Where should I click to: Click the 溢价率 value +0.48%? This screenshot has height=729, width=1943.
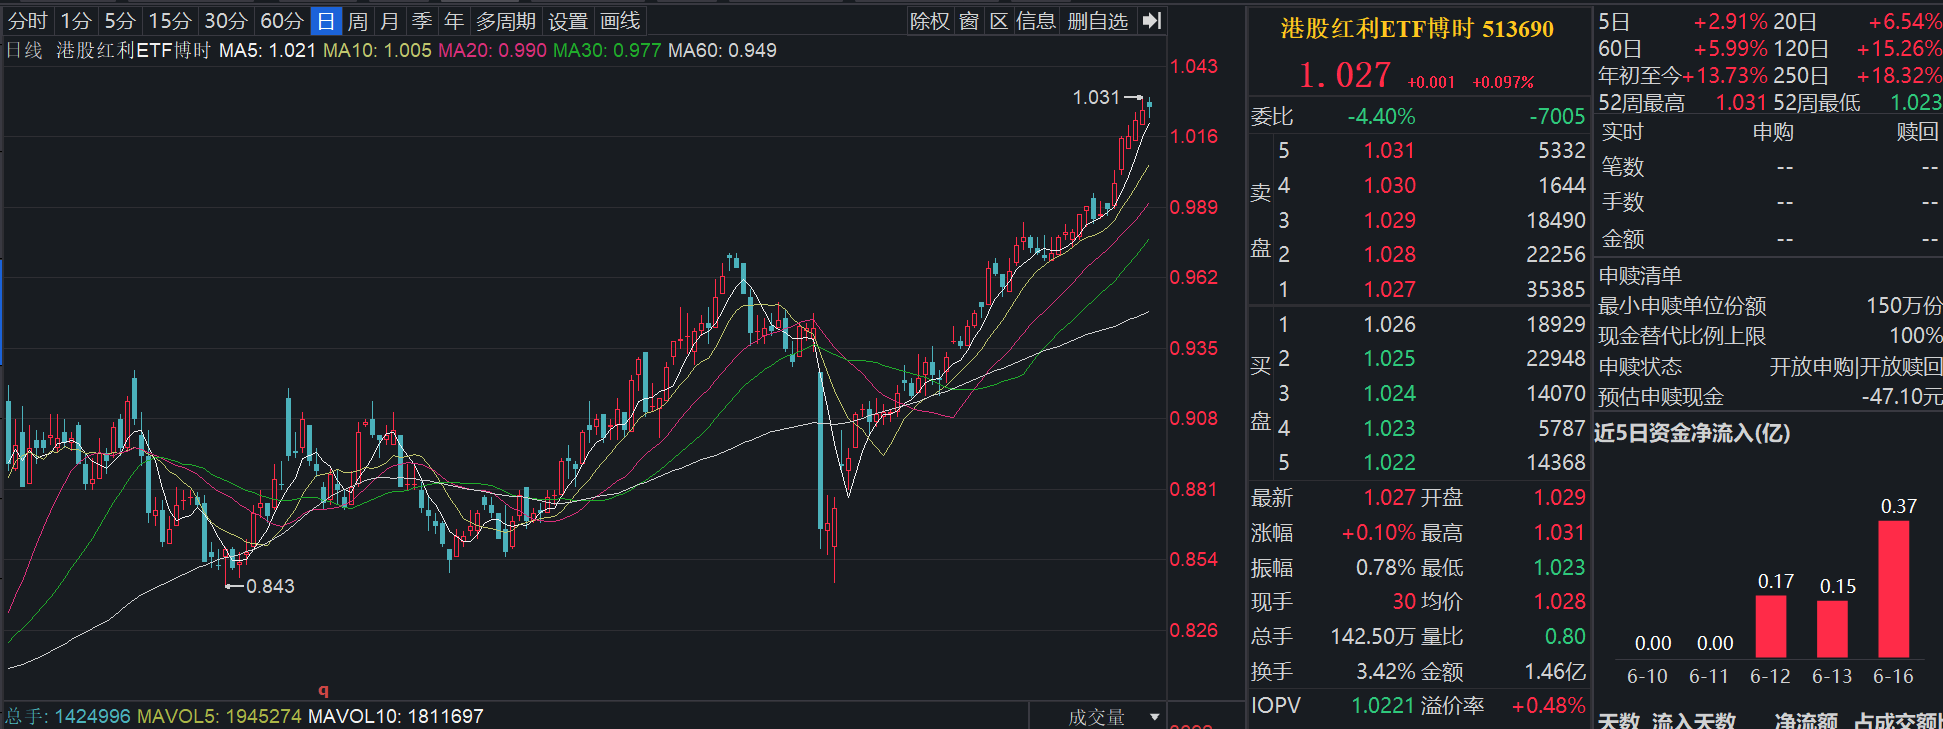pos(1549,706)
